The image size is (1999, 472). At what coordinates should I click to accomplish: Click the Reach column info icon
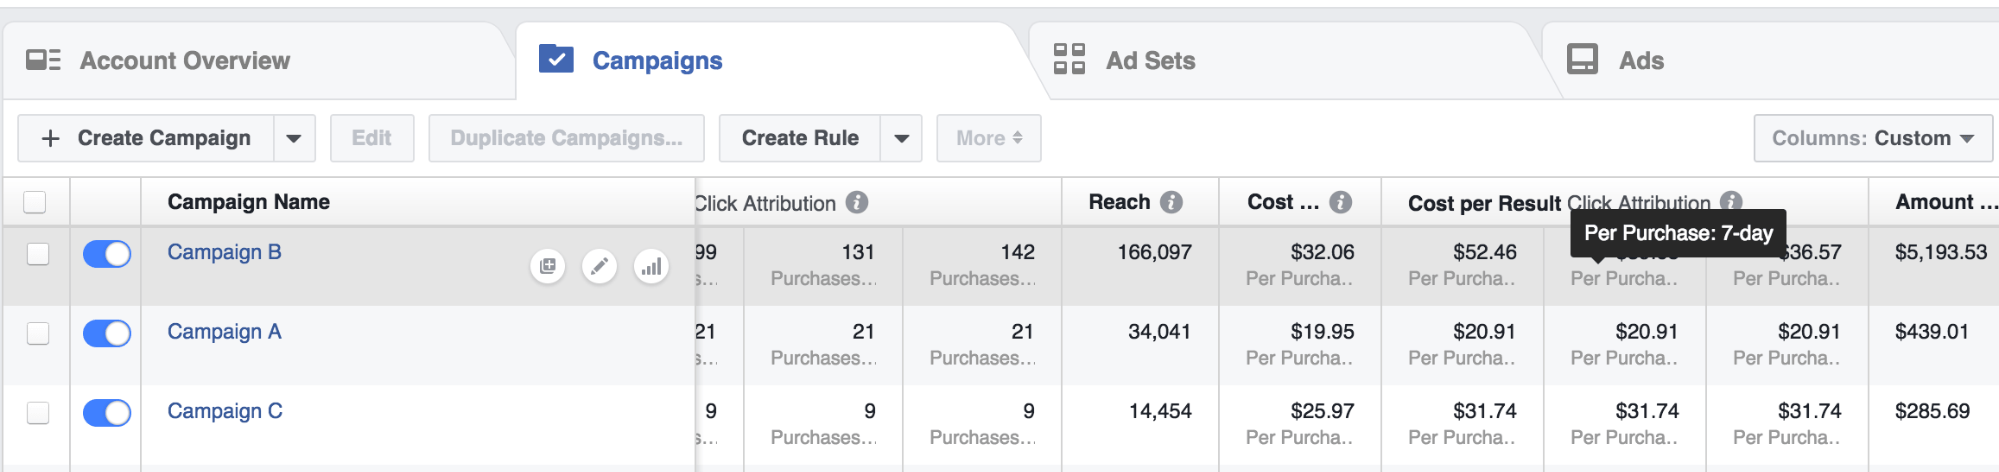click(1171, 202)
